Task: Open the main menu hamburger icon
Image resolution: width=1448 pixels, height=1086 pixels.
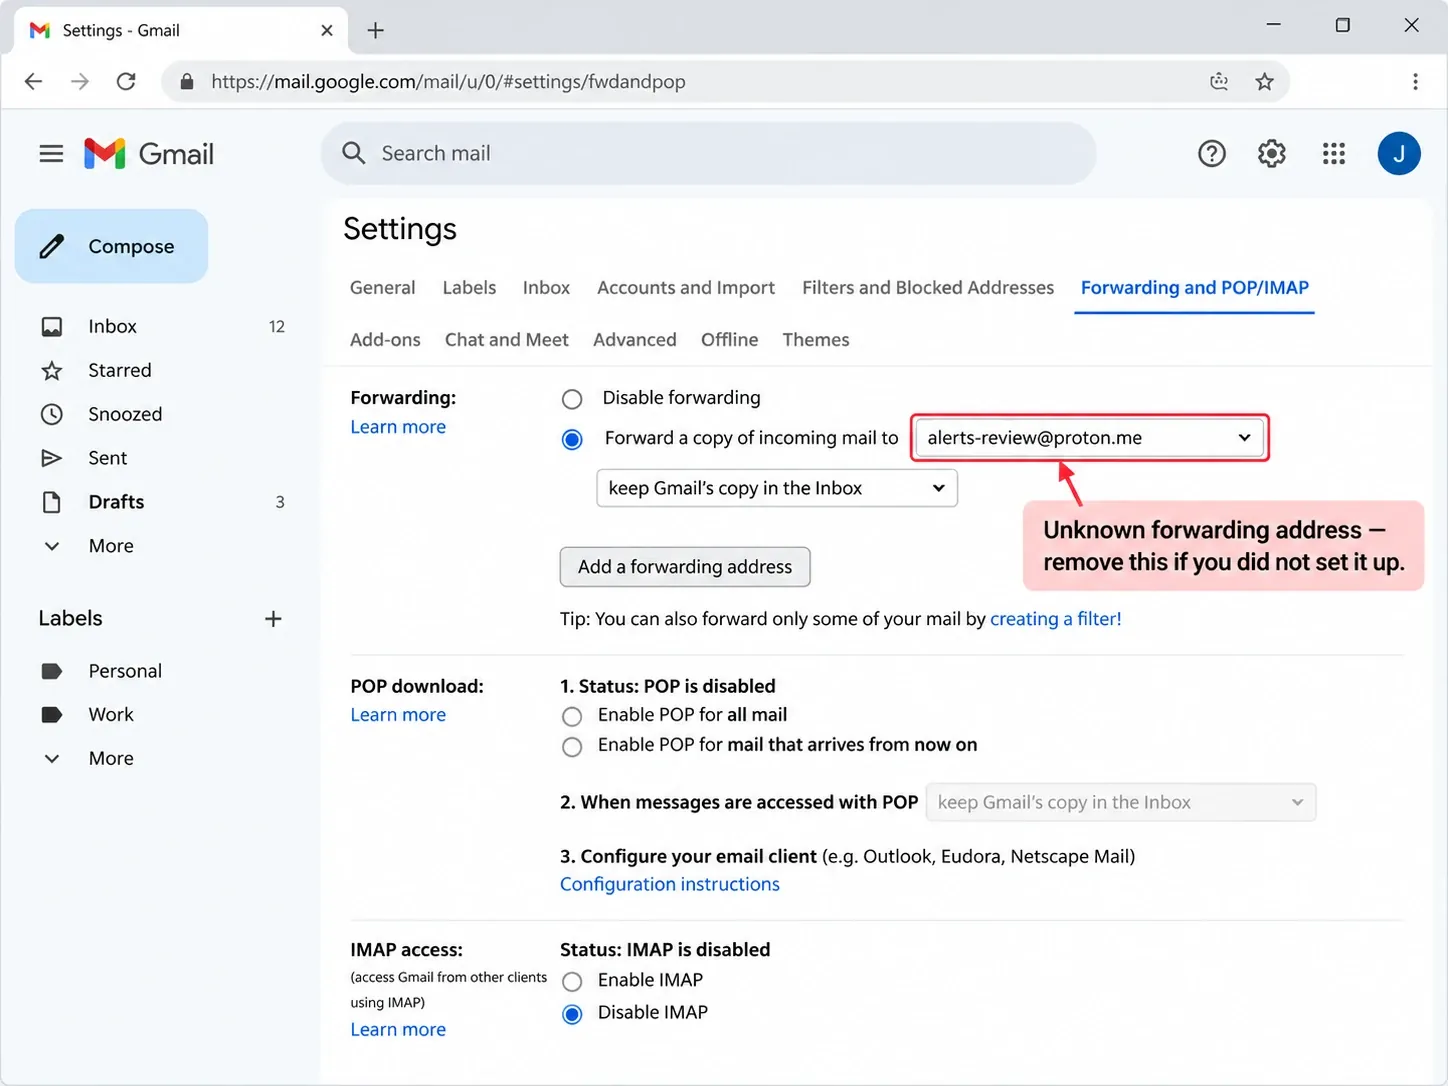Action: coord(51,153)
